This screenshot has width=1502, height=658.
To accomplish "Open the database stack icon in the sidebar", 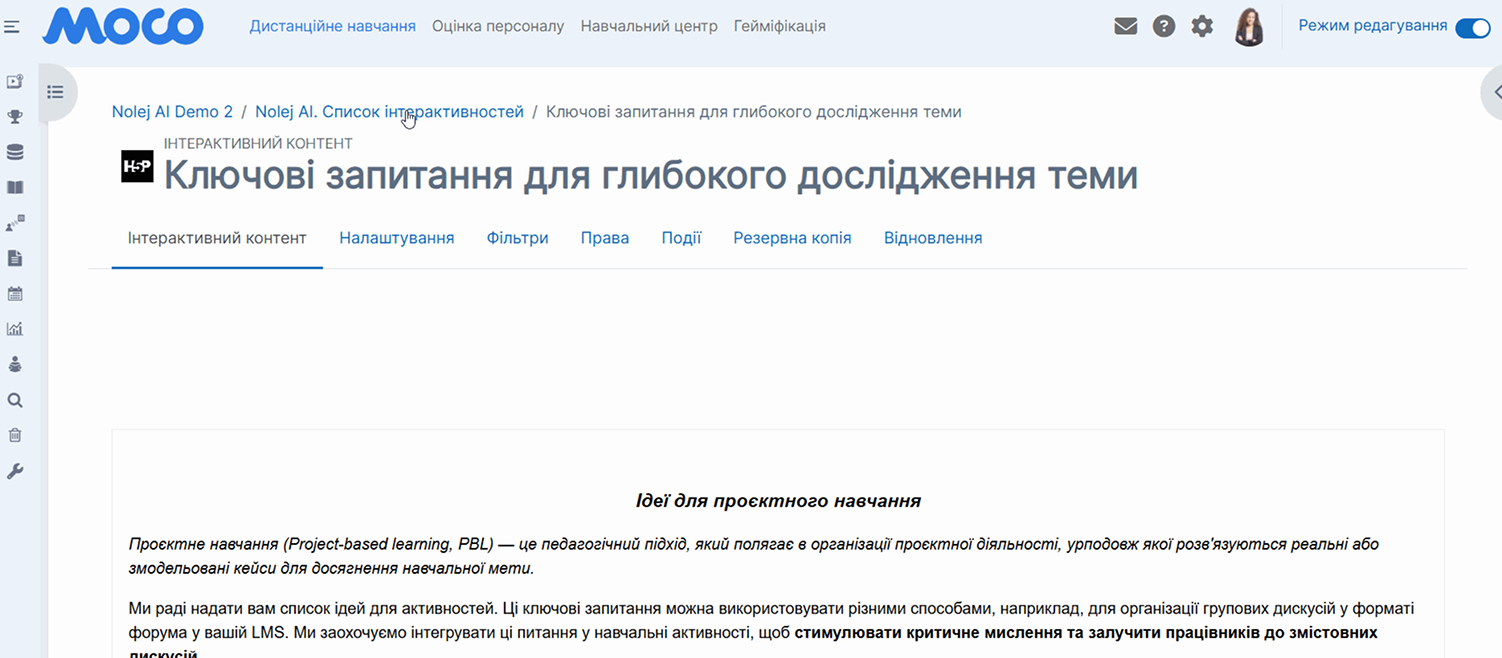I will (x=15, y=152).
